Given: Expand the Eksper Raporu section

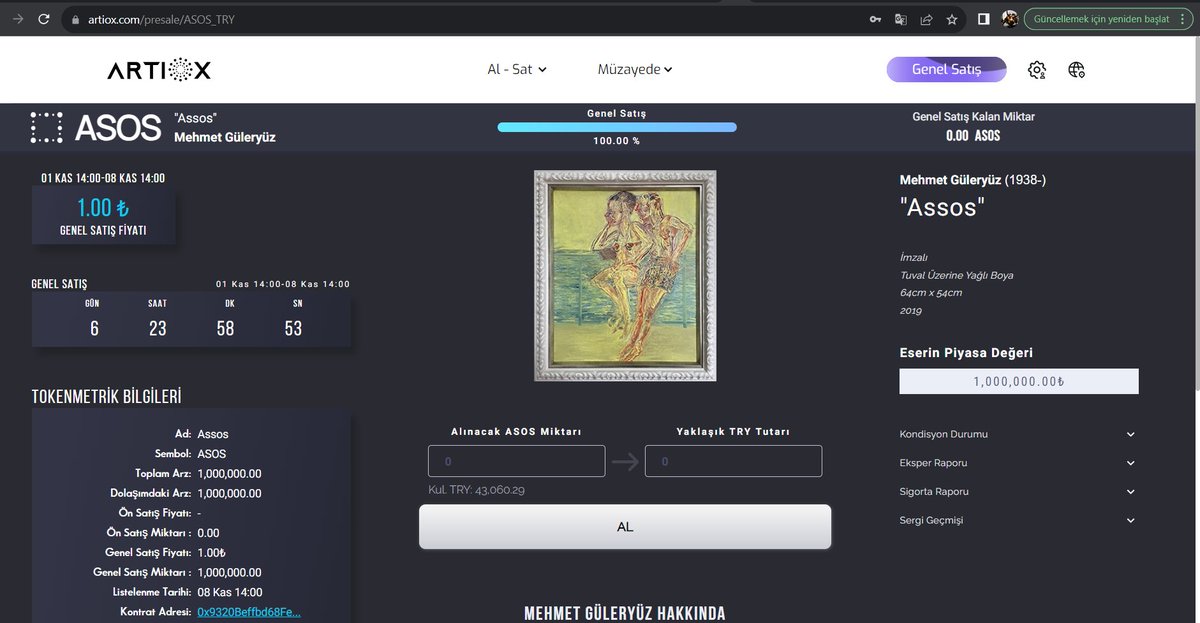Looking at the screenshot, I should [1018, 463].
